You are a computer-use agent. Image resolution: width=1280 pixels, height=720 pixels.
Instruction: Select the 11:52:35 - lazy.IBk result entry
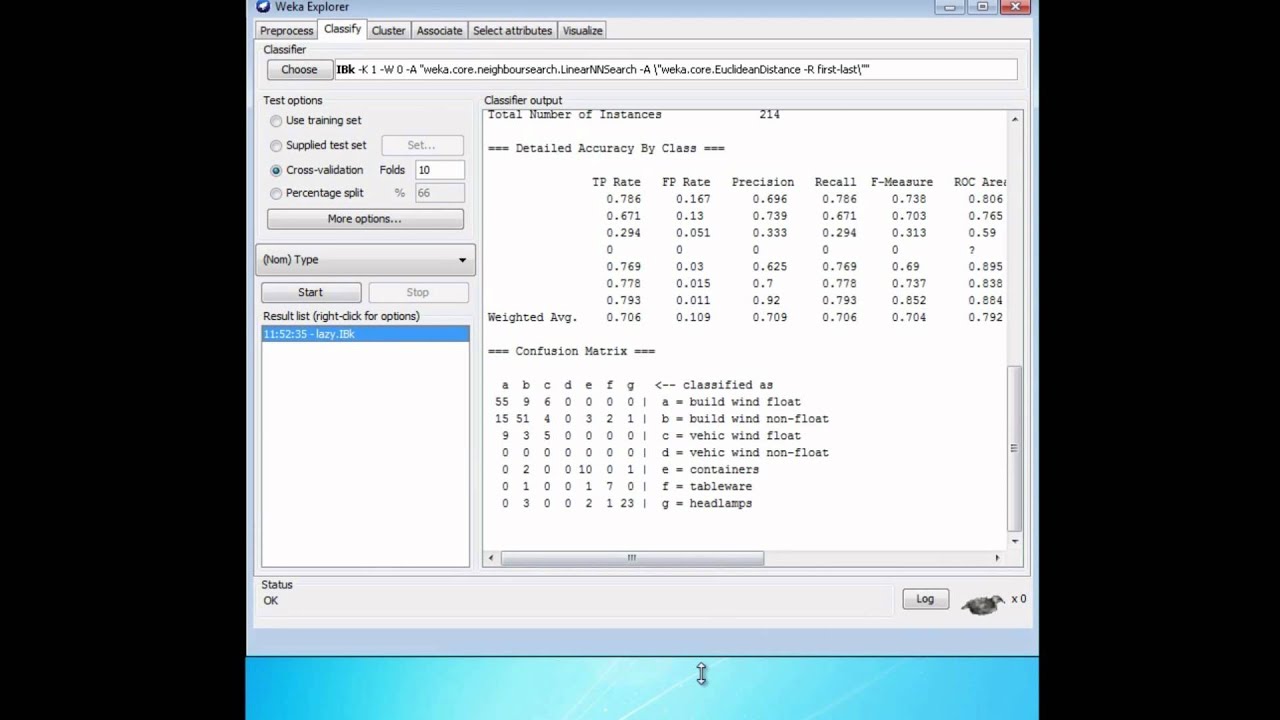click(x=365, y=334)
